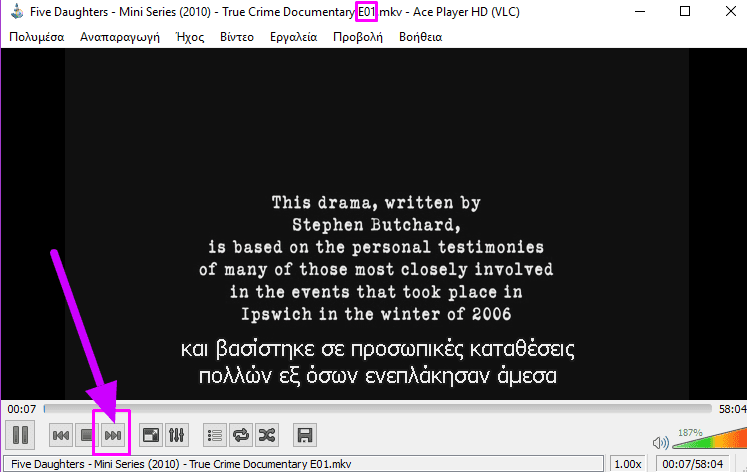This screenshot has height=472, width=747.
Task: Click elapsed time label 00:07 left of seek bar
Action: (x=21, y=409)
